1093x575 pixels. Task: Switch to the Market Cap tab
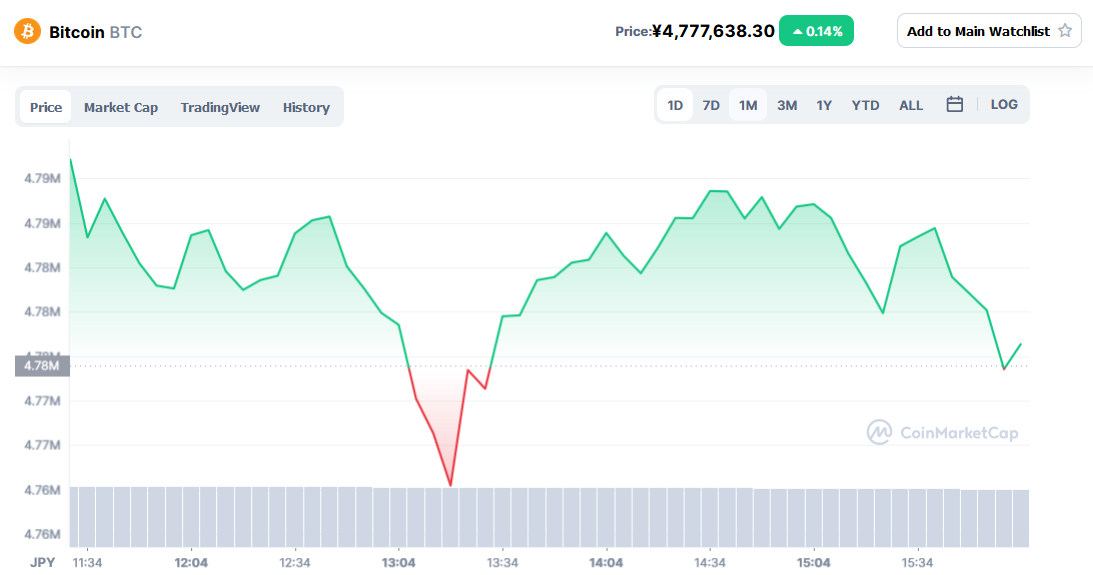(x=121, y=107)
